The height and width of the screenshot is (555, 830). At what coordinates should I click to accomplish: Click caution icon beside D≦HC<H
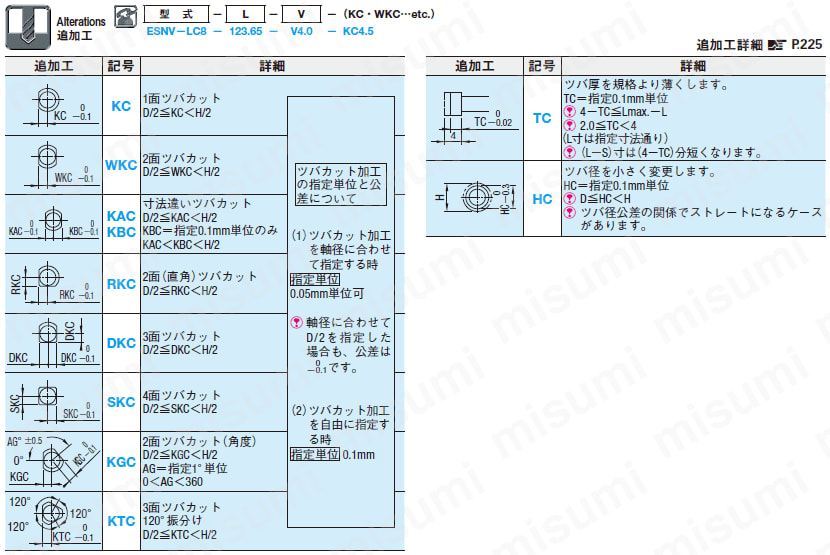(570, 199)
